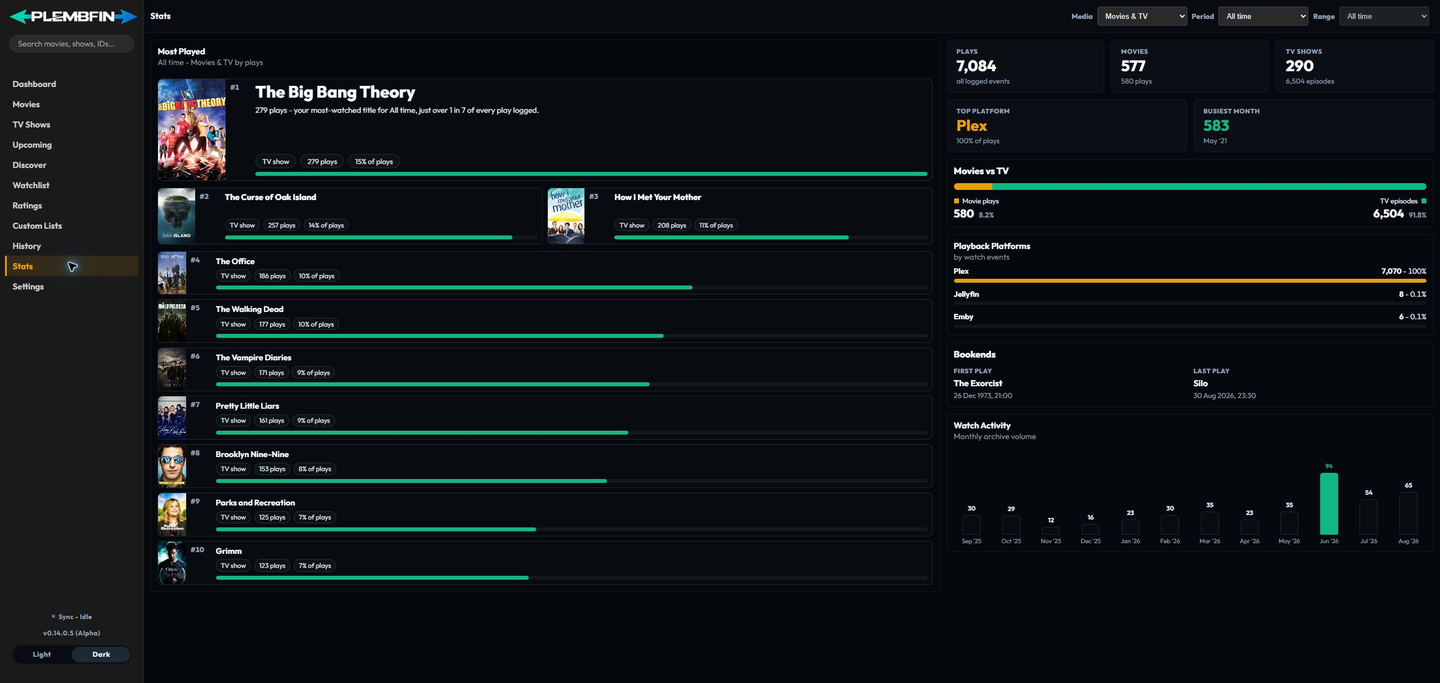The height and width of the screenshot is (683, 1440).
Task: Click the Plembfin logo in the header
Action: click(72, 16)
